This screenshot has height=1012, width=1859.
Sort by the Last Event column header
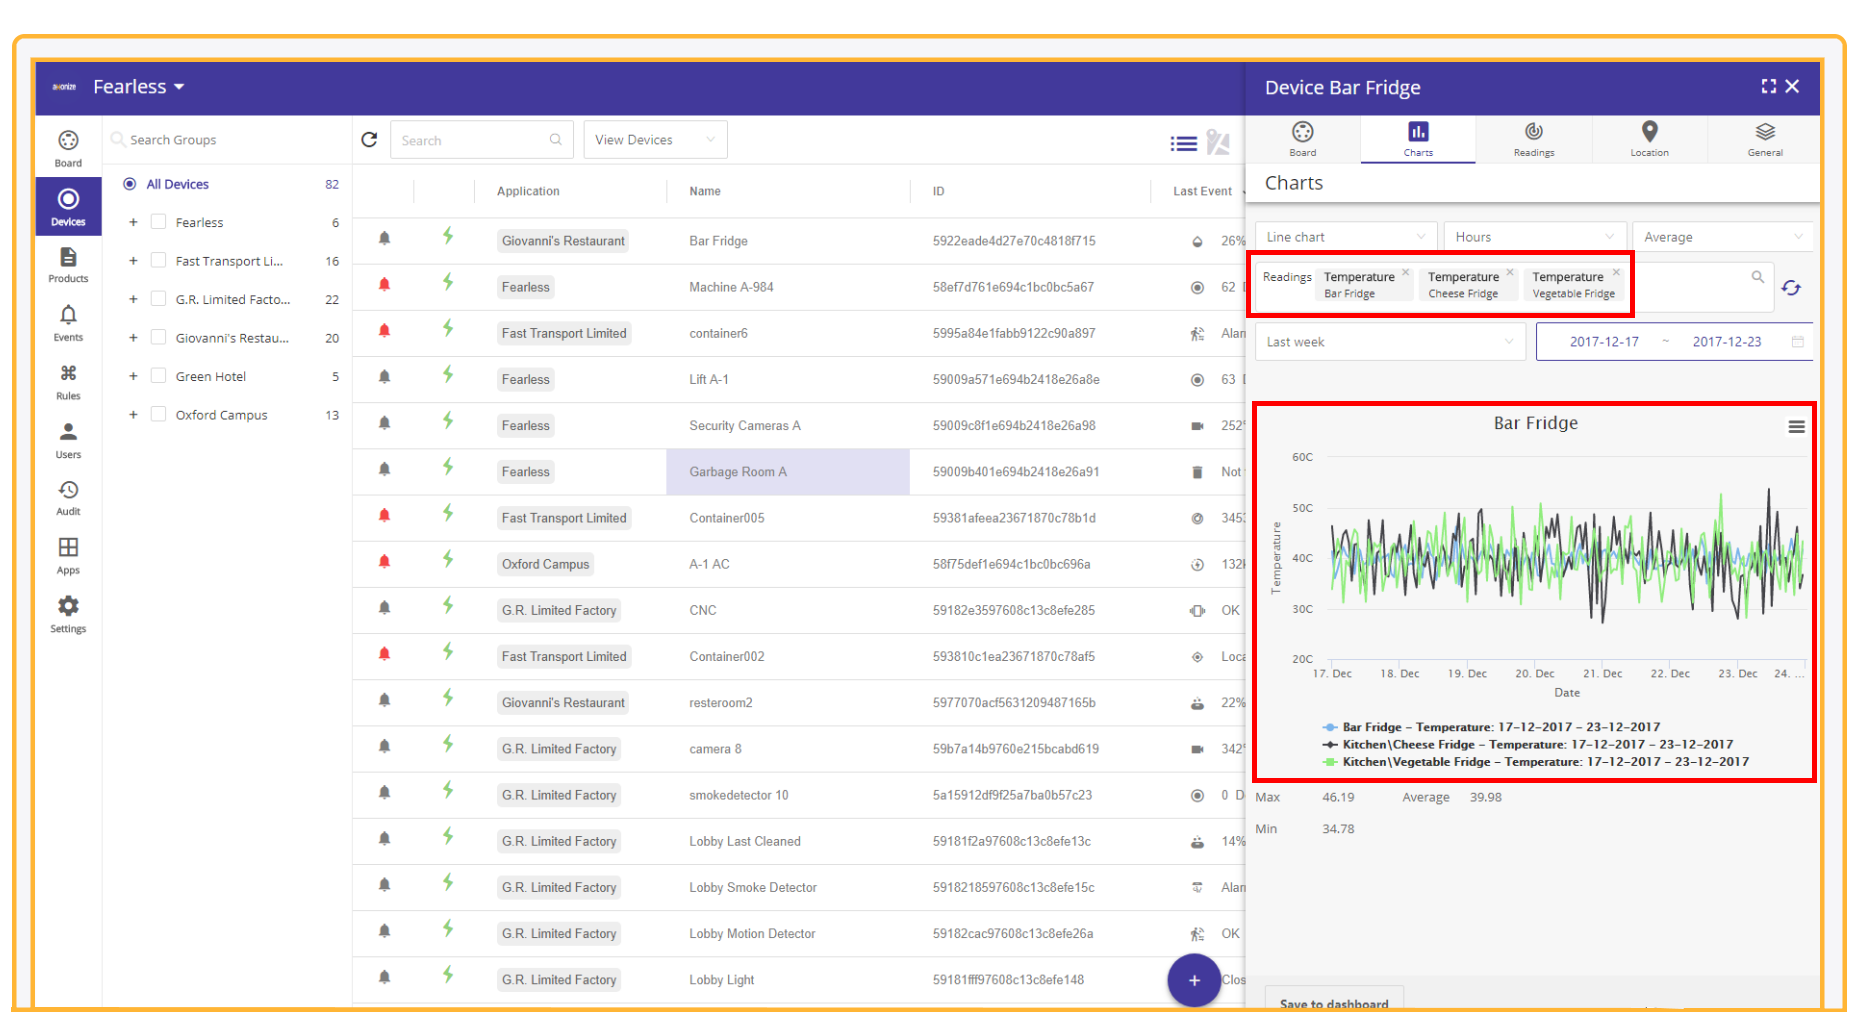click(1202, 191)
